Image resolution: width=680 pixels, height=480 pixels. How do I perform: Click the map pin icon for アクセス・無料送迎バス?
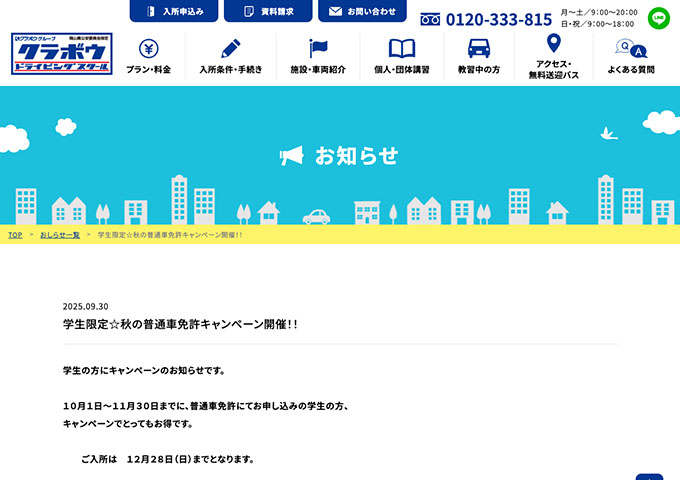(553, 44)
